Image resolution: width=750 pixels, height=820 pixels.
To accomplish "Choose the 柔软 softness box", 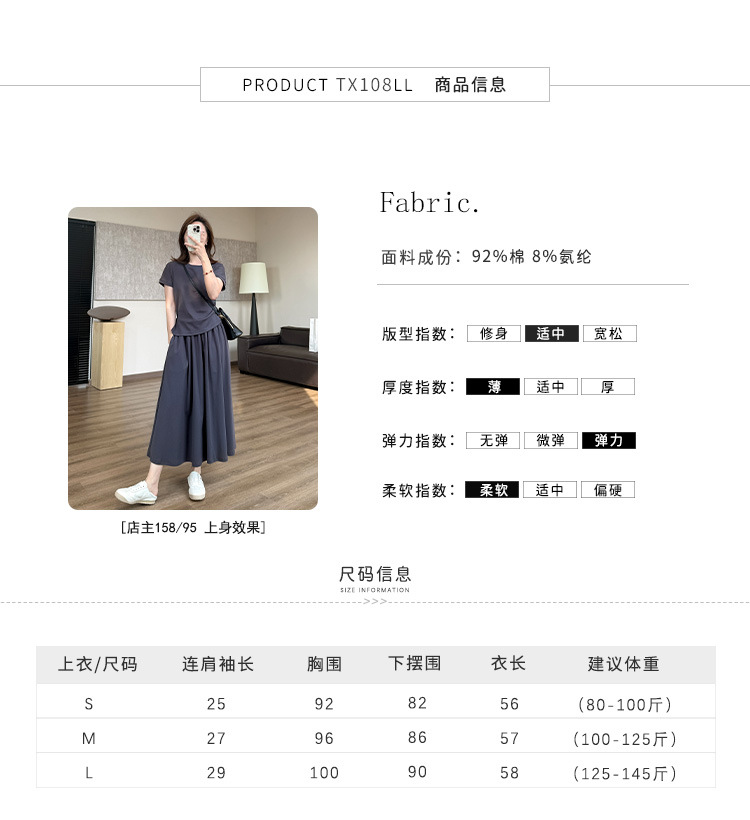I will point(492,489).
